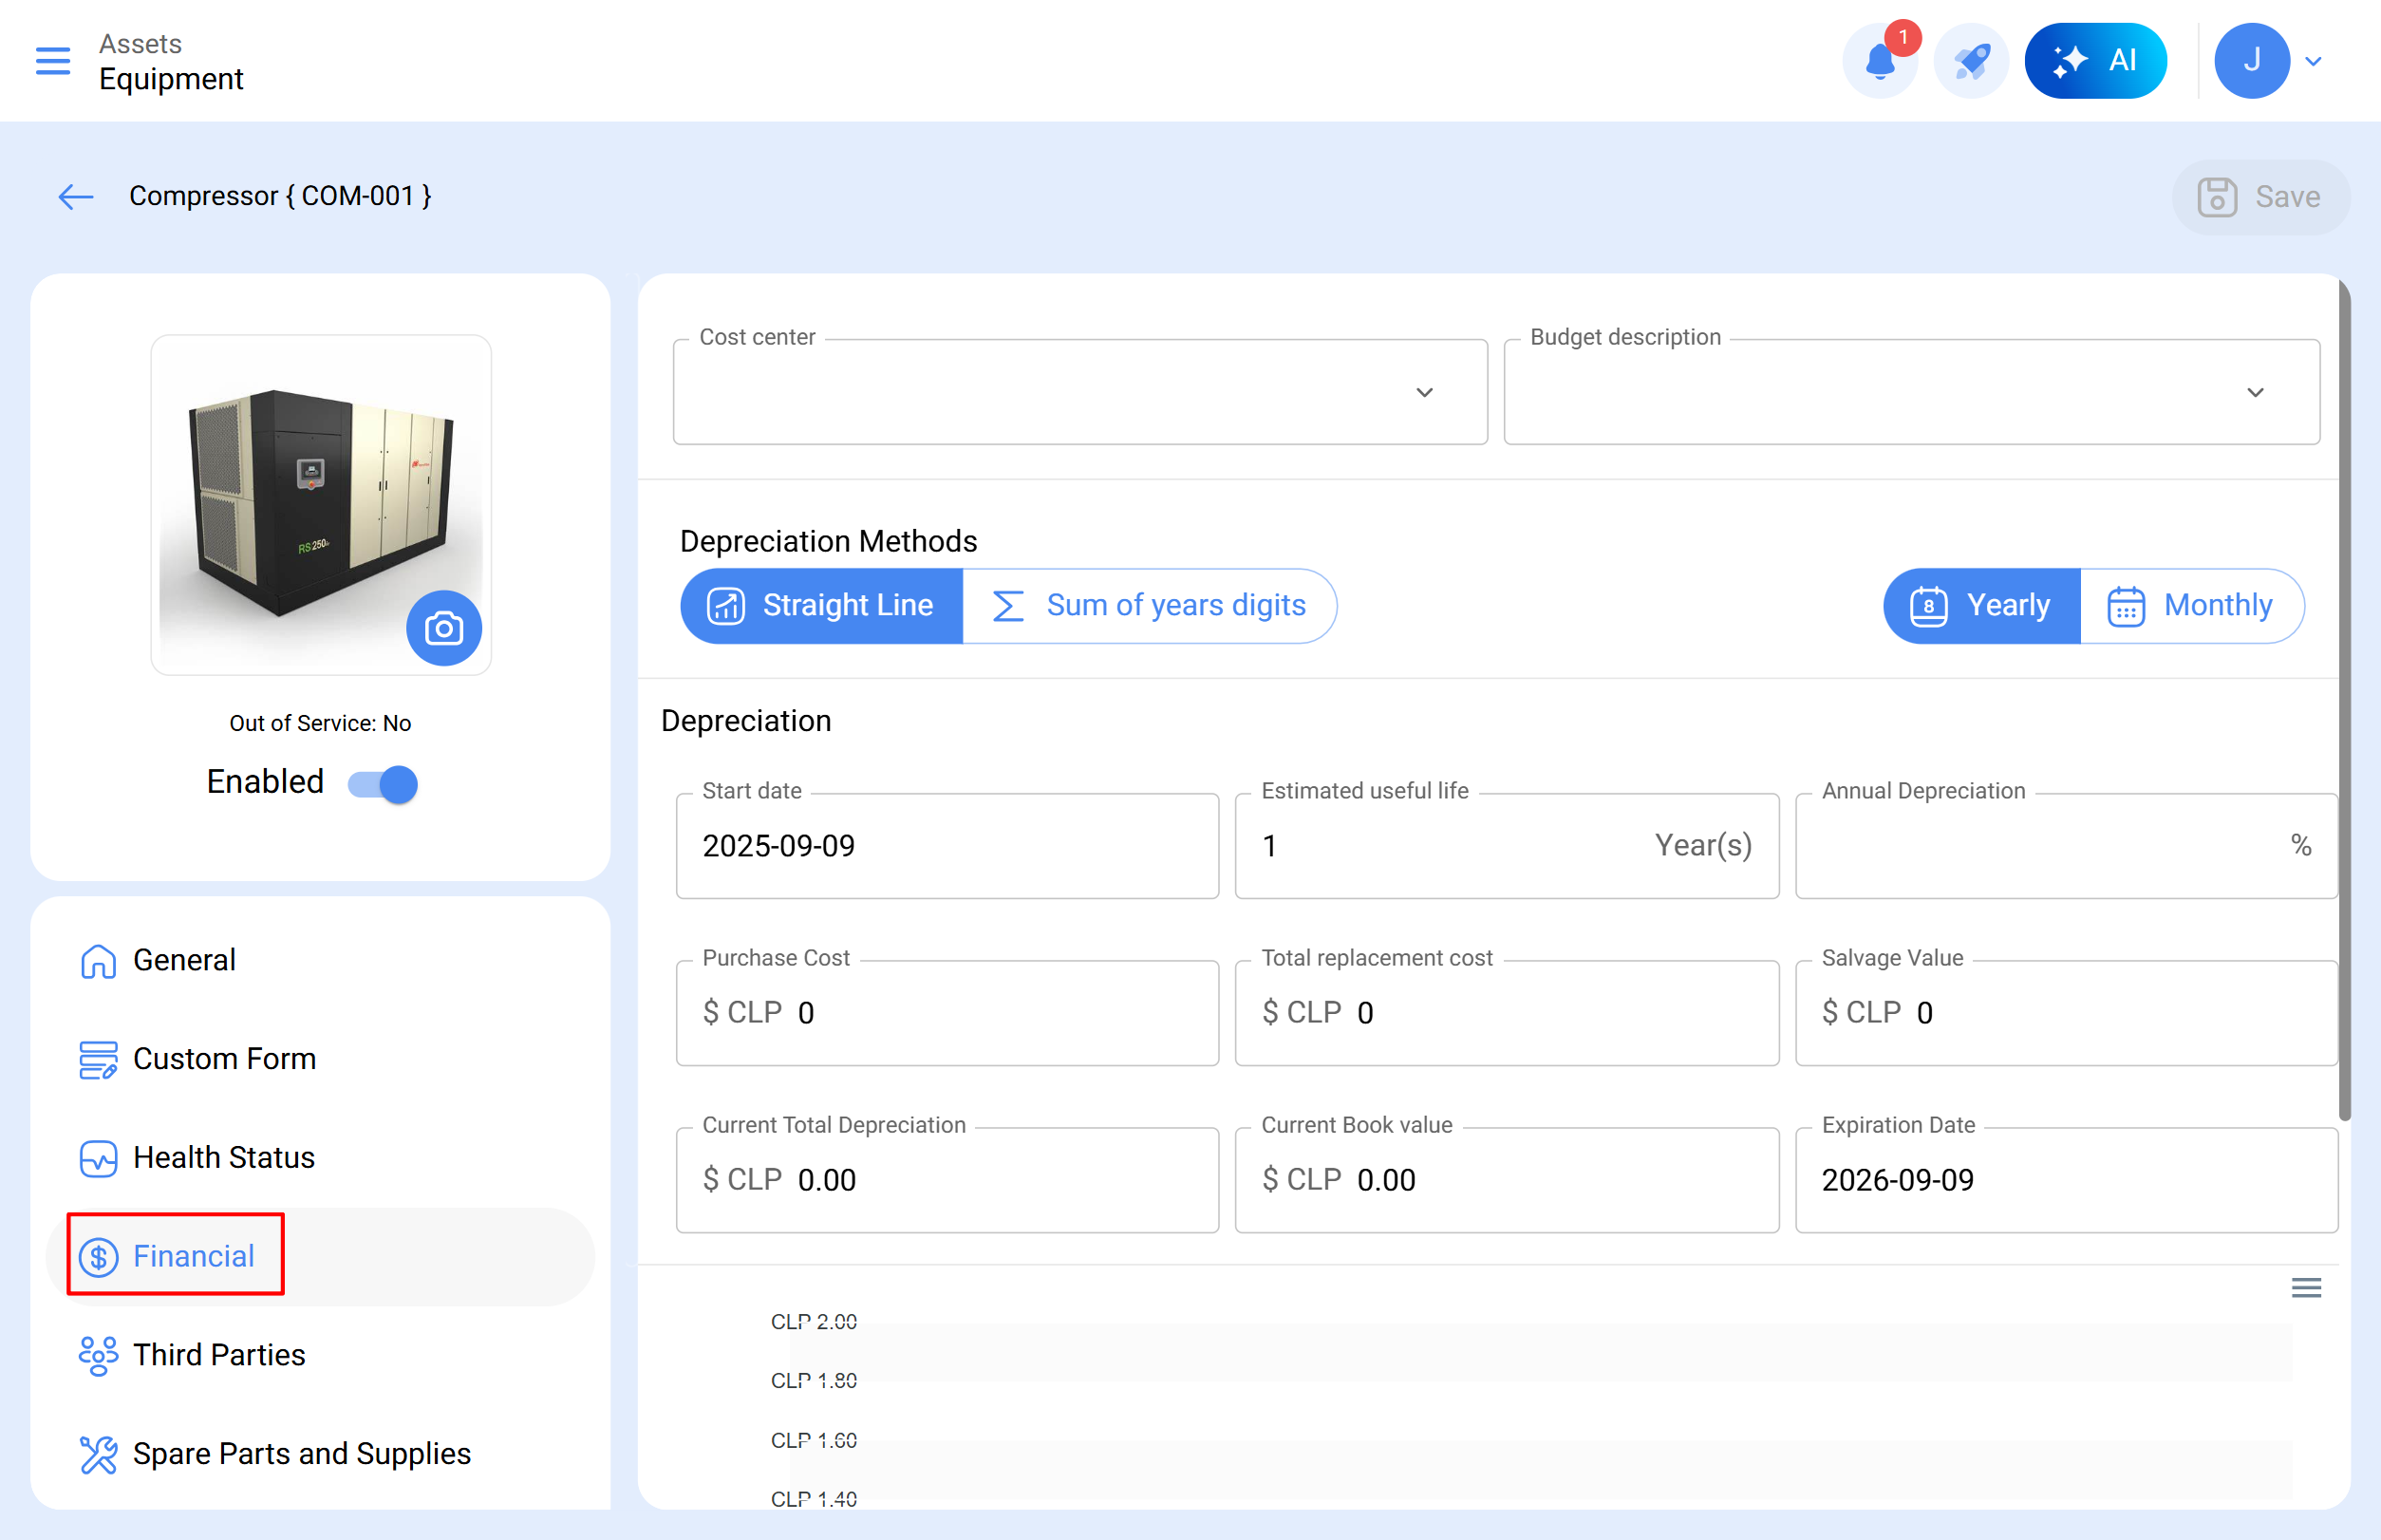Image resolution: width=2381 pixels, height=1540 pixels.
Task: Open the chart options menu icon
Action: (x=2306, y=1287)
